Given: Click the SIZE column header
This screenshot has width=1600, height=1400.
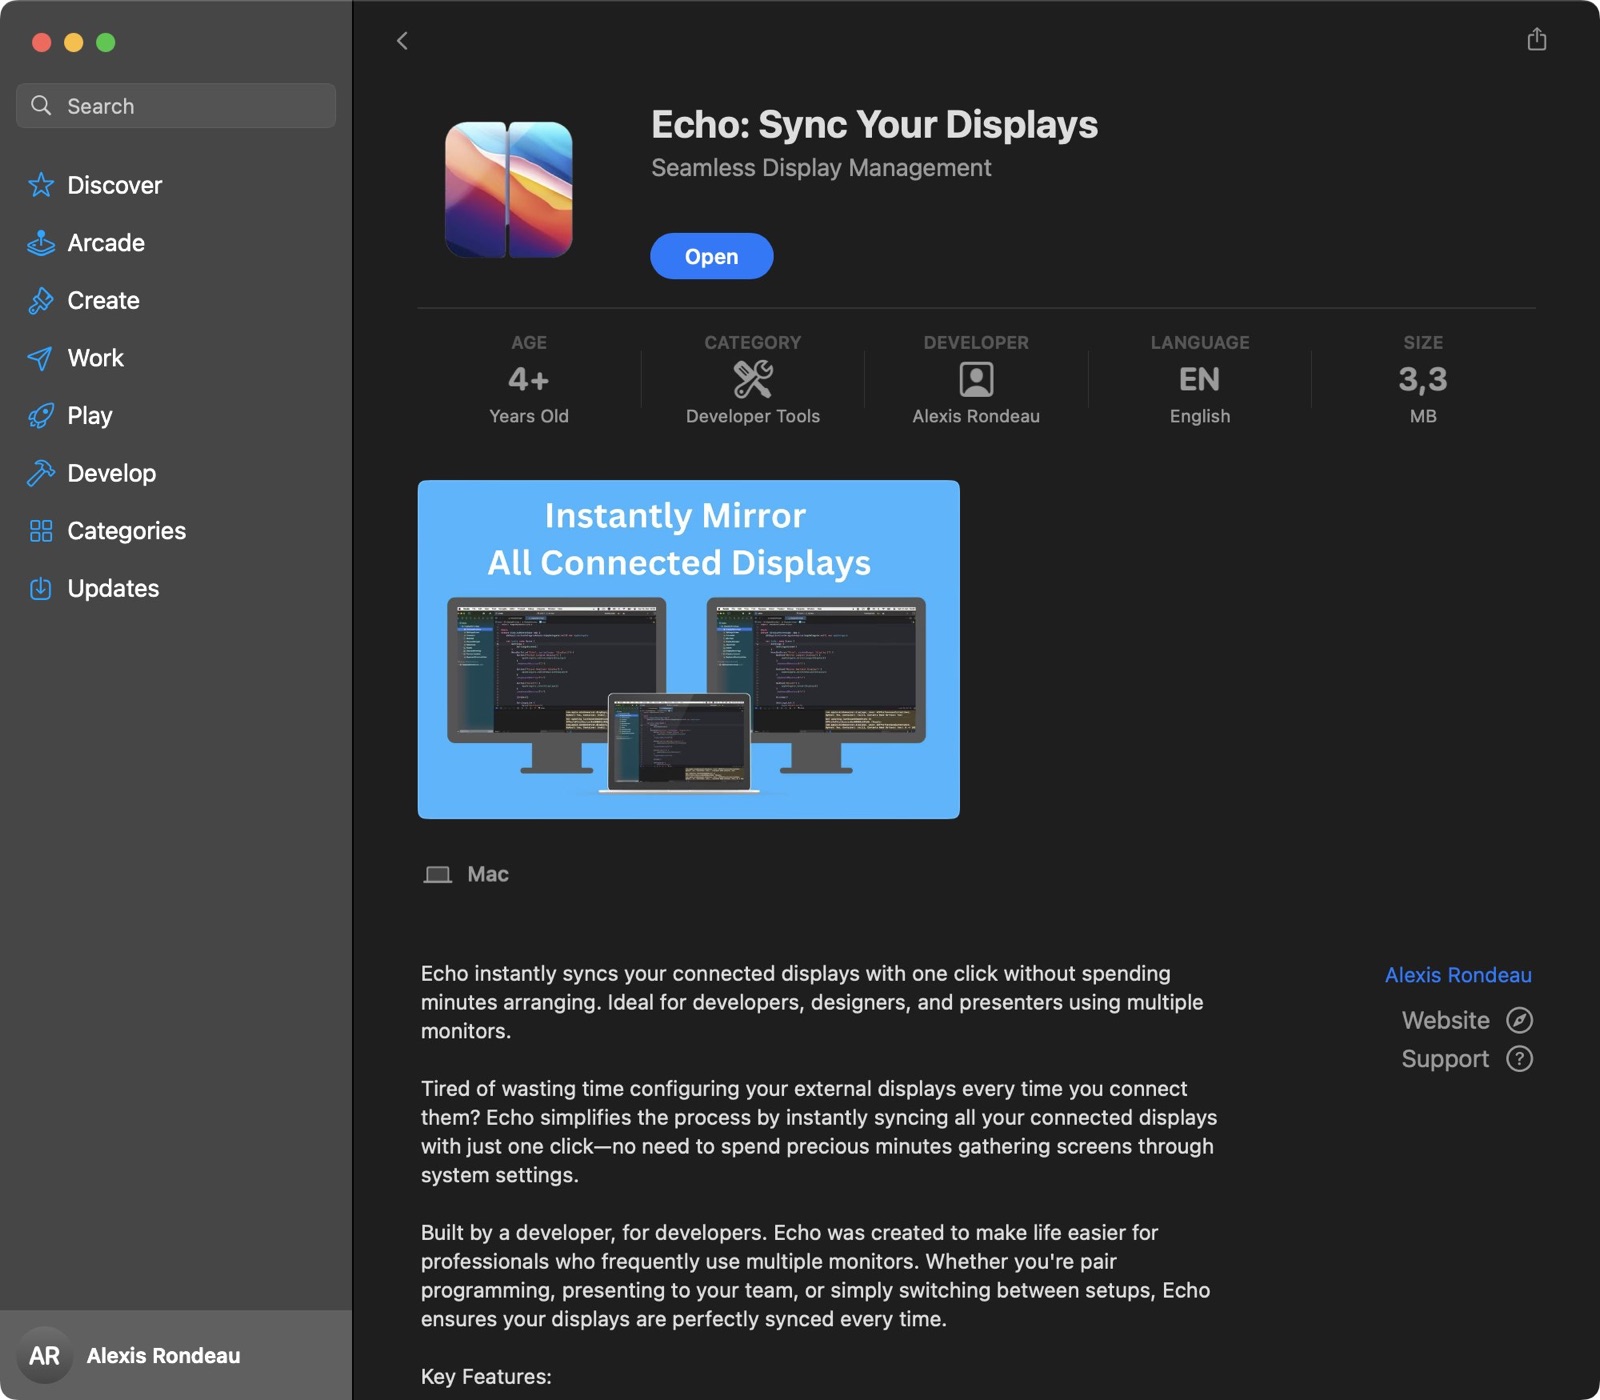Looking at the screenshot, I should click(x=1423, y=342).
